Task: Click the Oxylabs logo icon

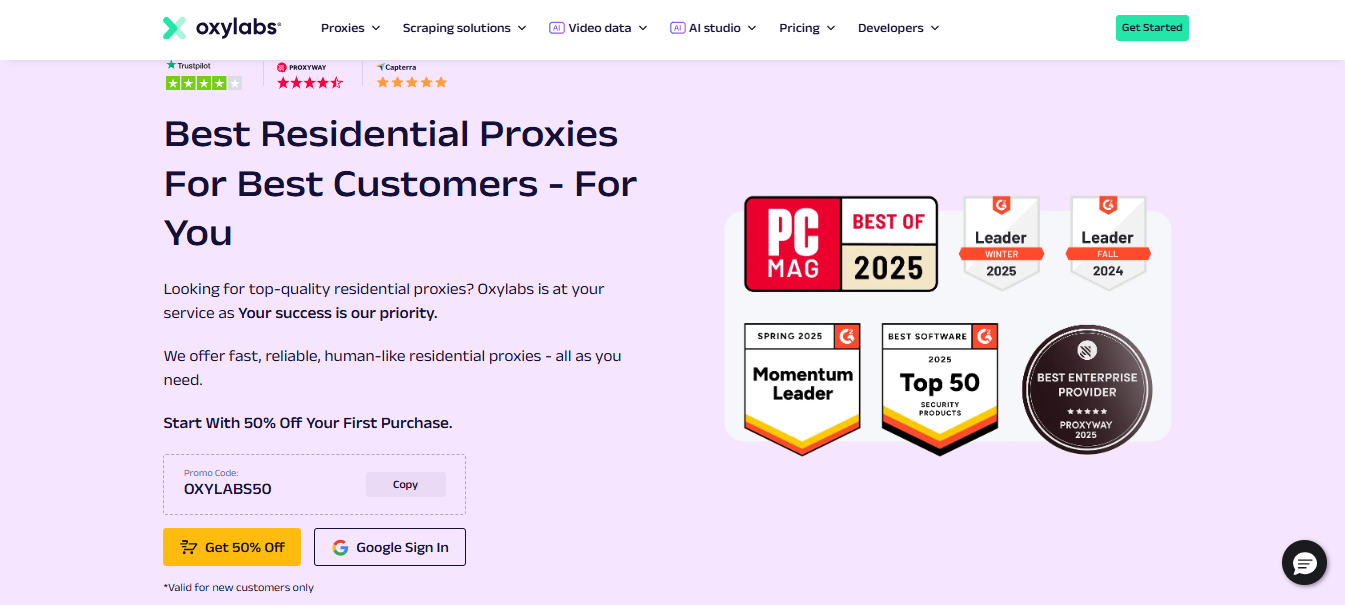Action: coord(174,28)
